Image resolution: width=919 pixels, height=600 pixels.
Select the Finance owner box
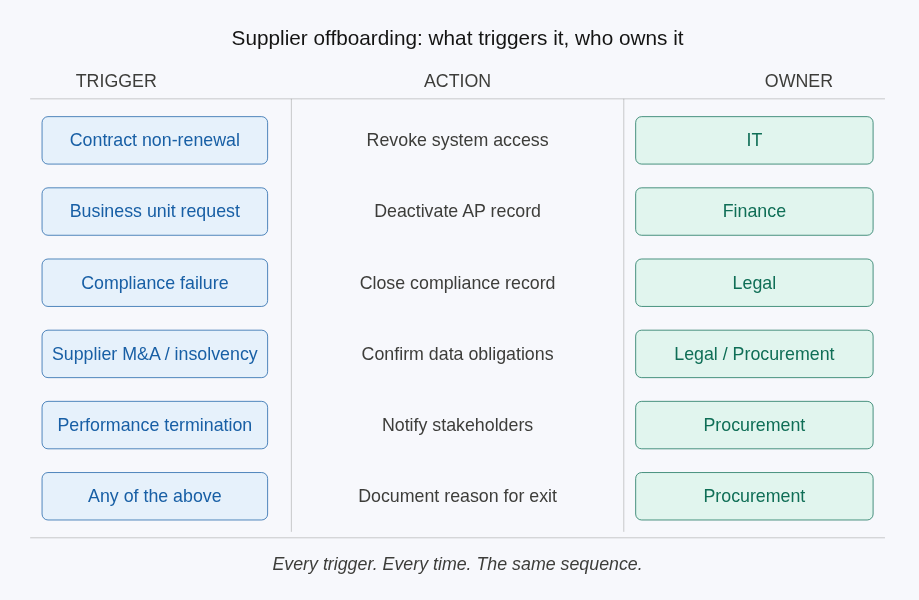pyautogui.click(x=754, y=211)
